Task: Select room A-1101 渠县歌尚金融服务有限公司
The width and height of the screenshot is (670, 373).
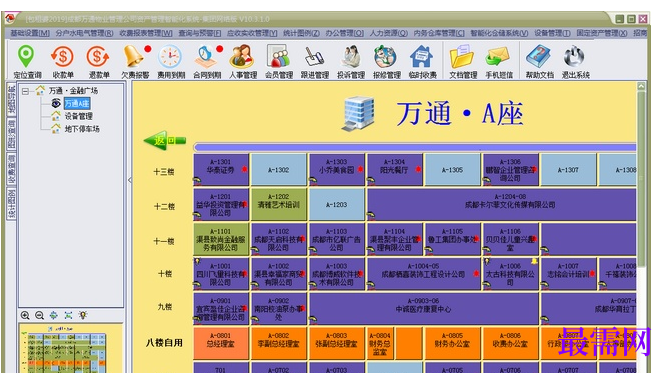Action: (x=221, y=239)
